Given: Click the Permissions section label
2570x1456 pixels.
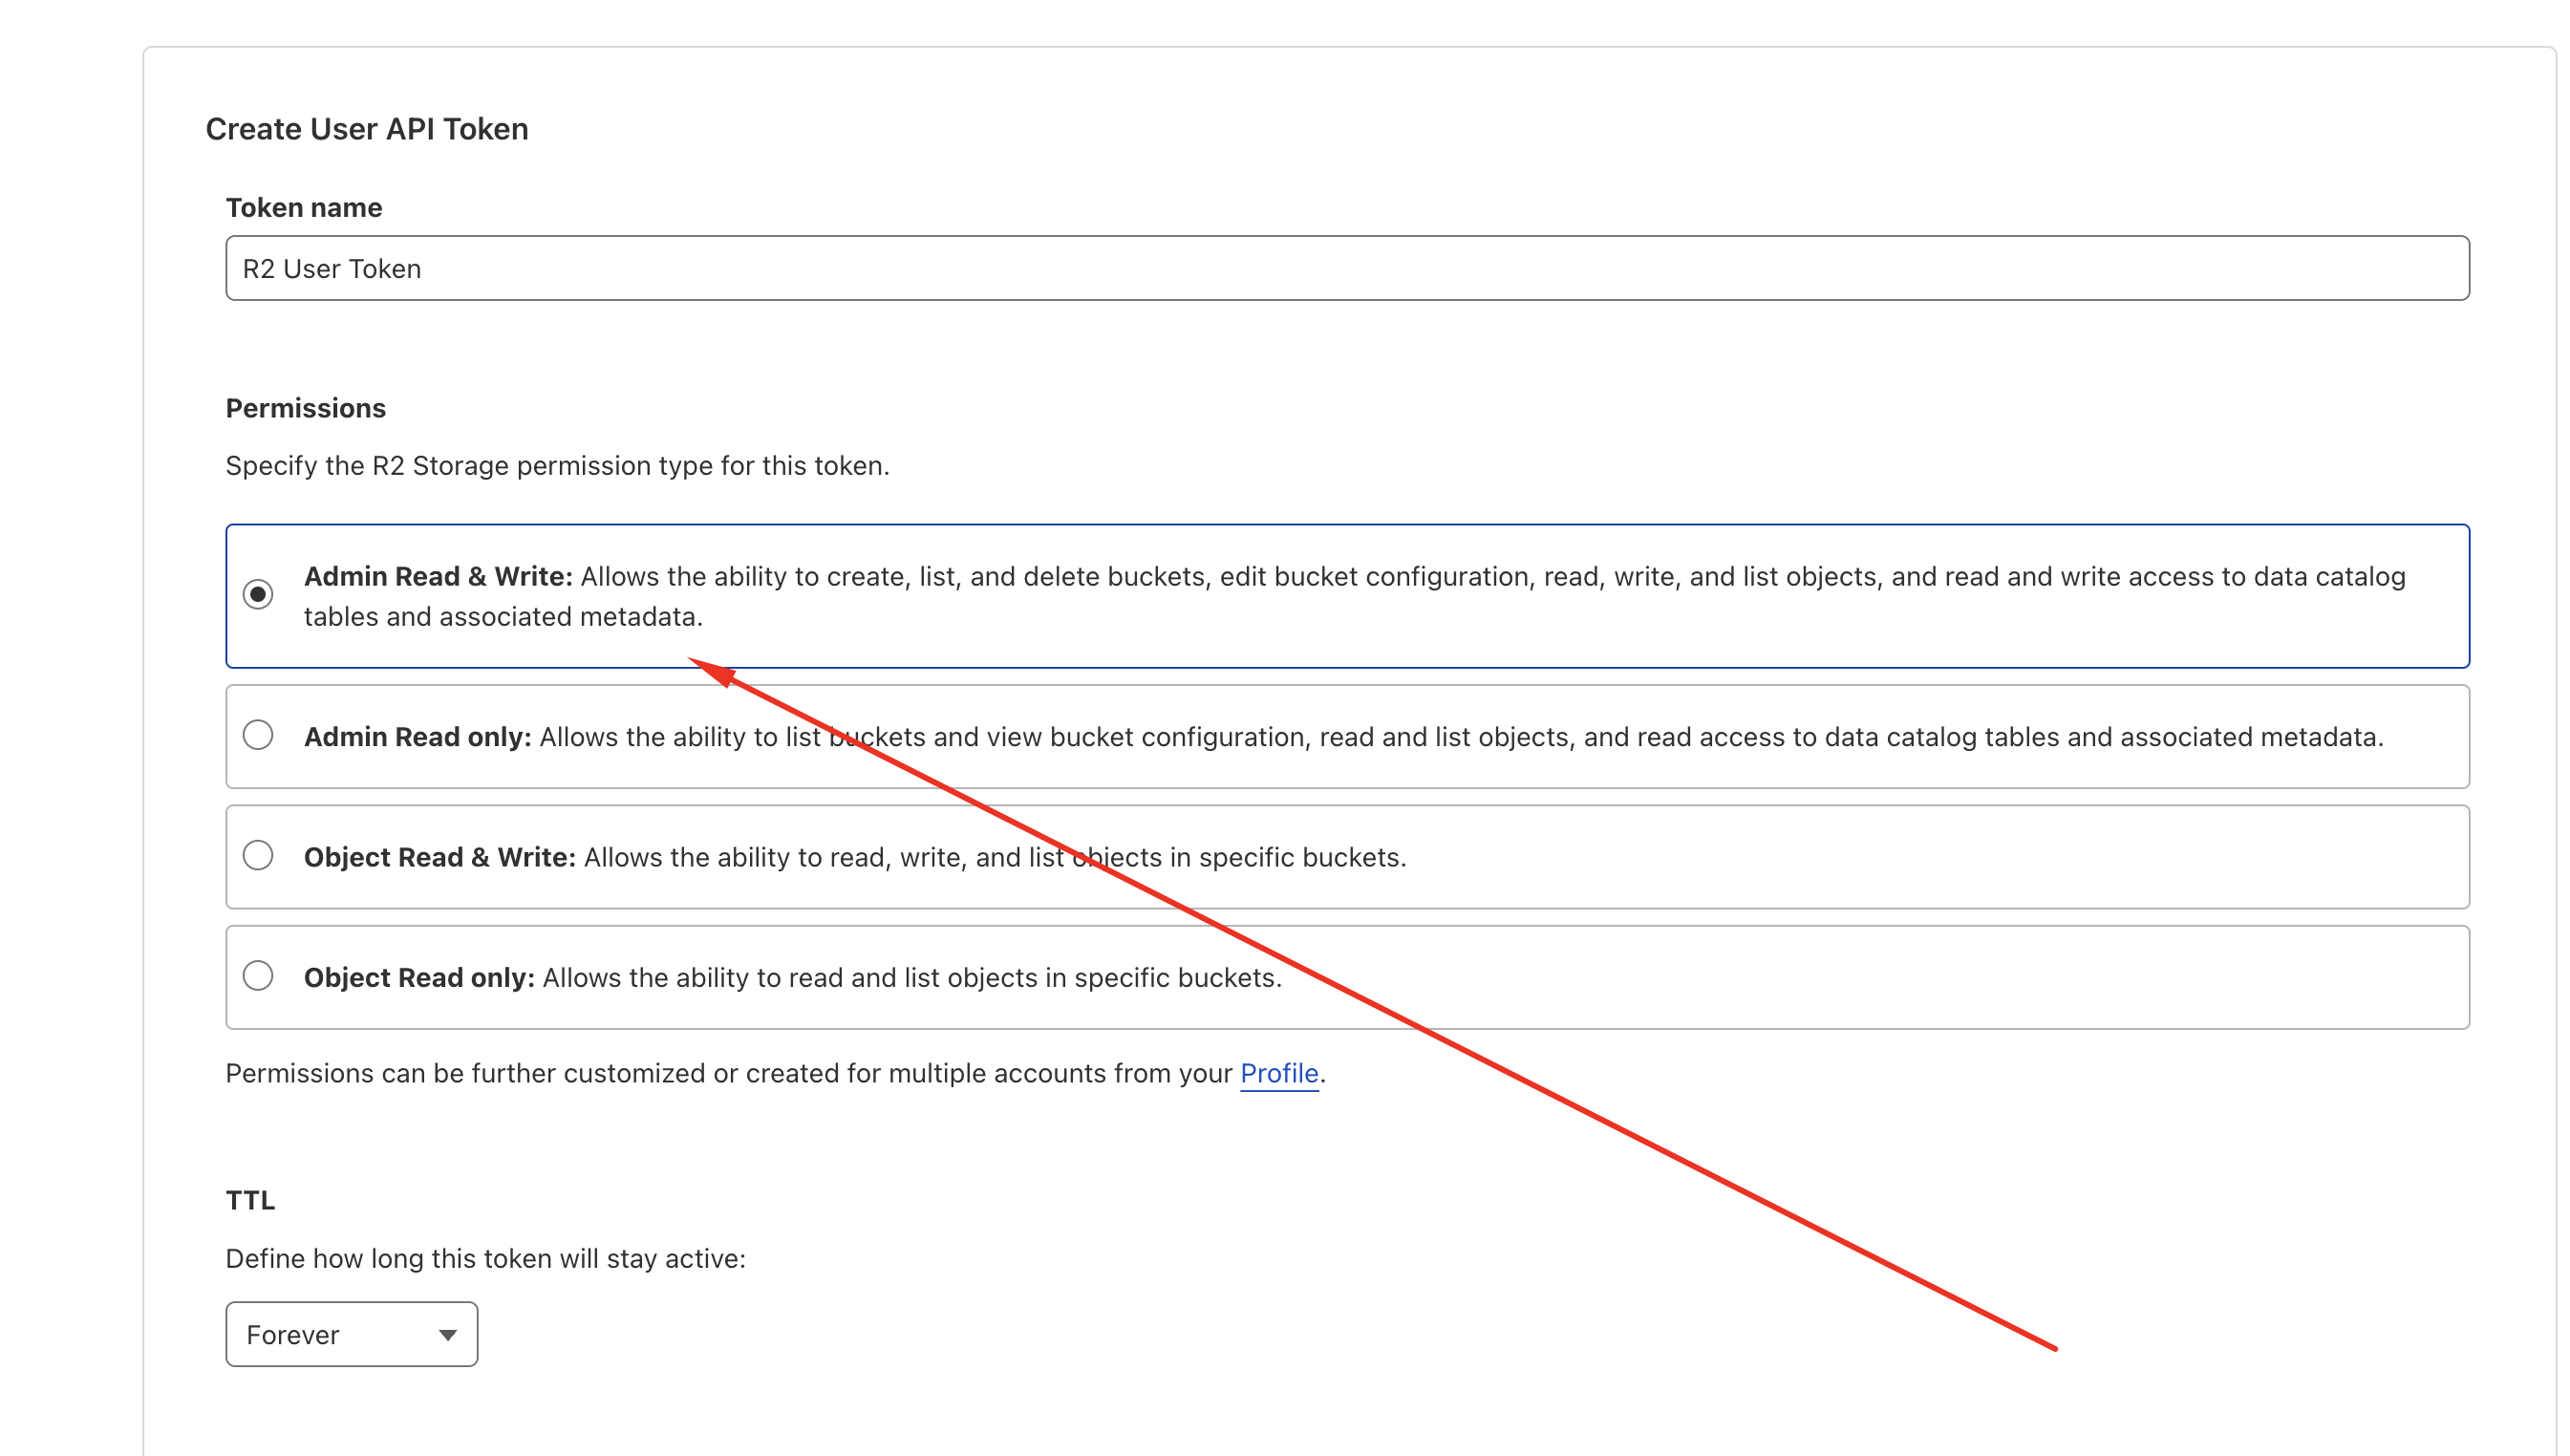Looking at the screenshot, I should point(306,407).
